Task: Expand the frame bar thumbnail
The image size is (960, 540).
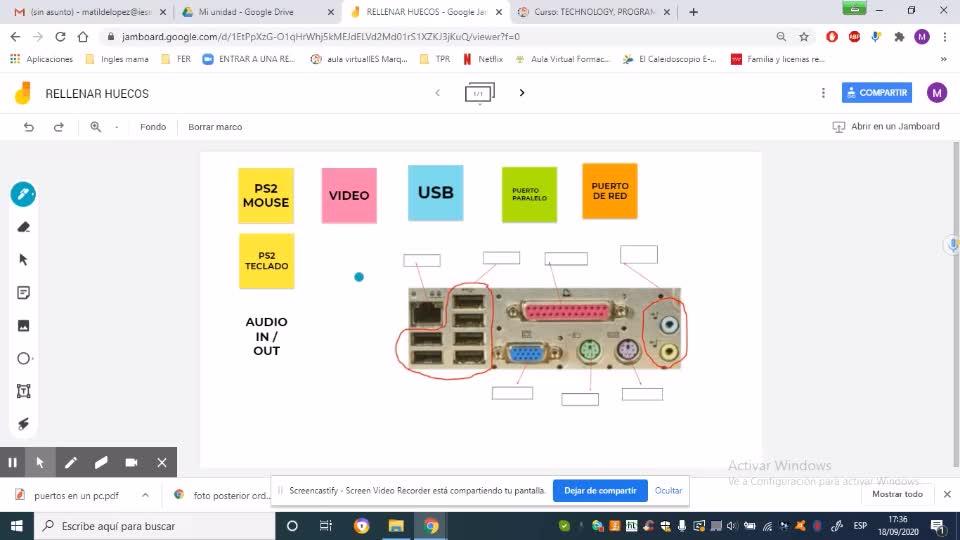Action: point(479,93)
